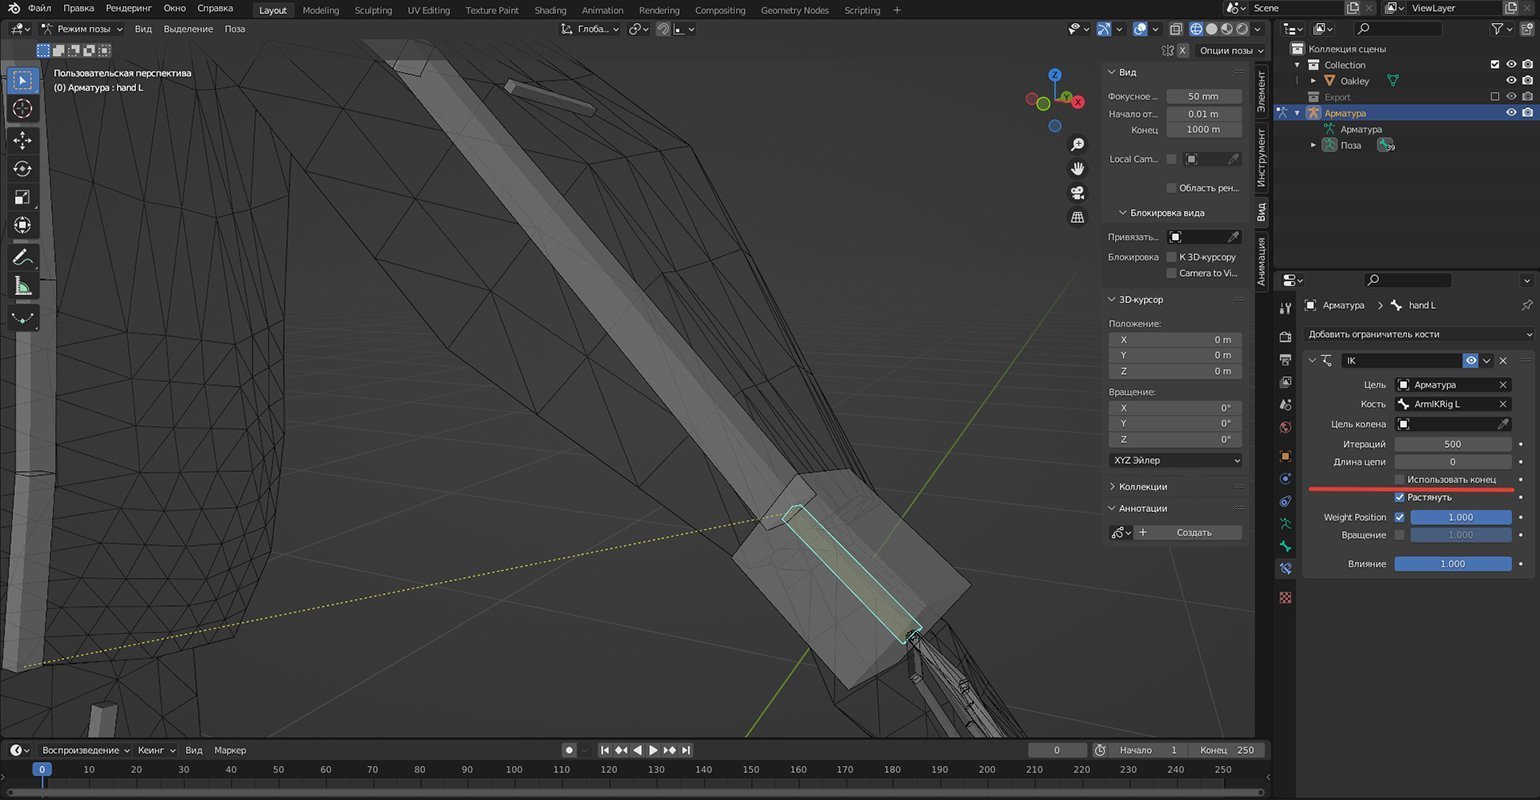Click the Select Box tool
Screen dimensions: 1540x800
(x=22, y=80)
